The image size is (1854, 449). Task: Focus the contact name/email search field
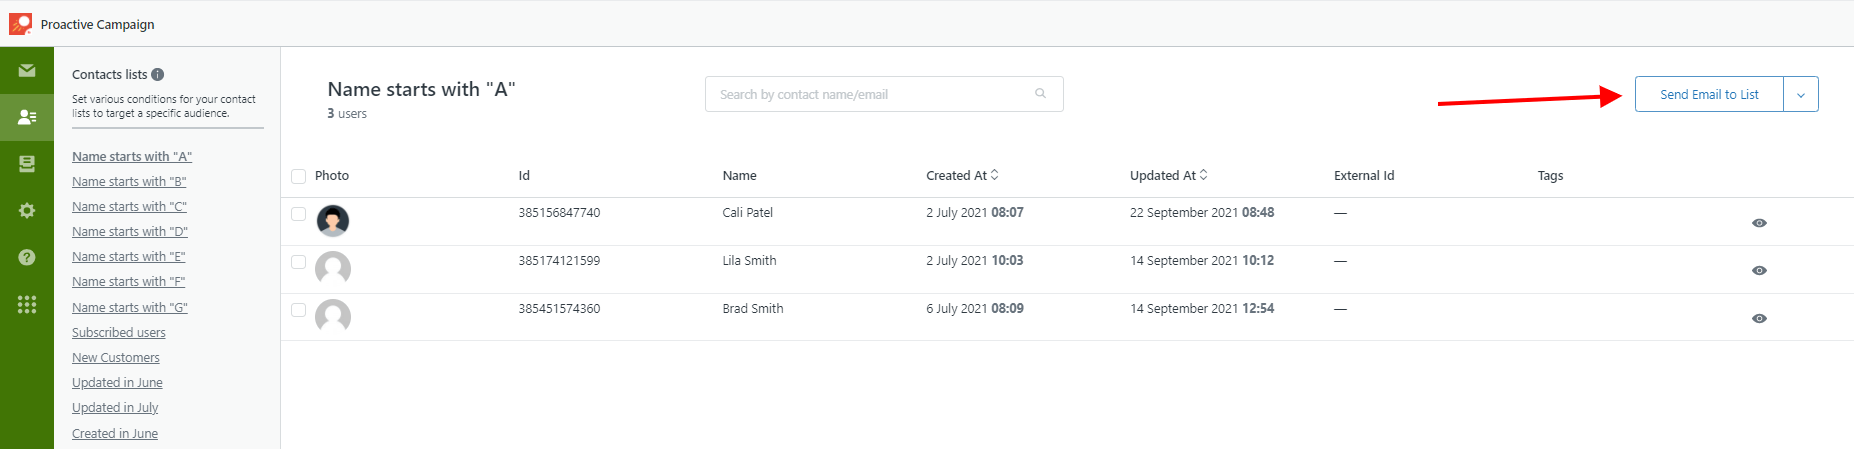884,94
